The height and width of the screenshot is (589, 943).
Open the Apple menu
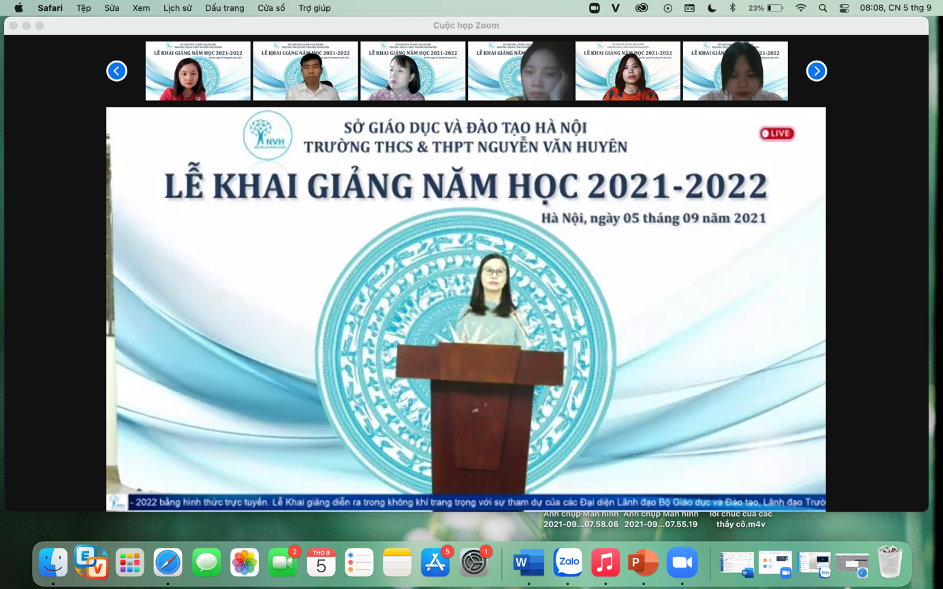18,8
